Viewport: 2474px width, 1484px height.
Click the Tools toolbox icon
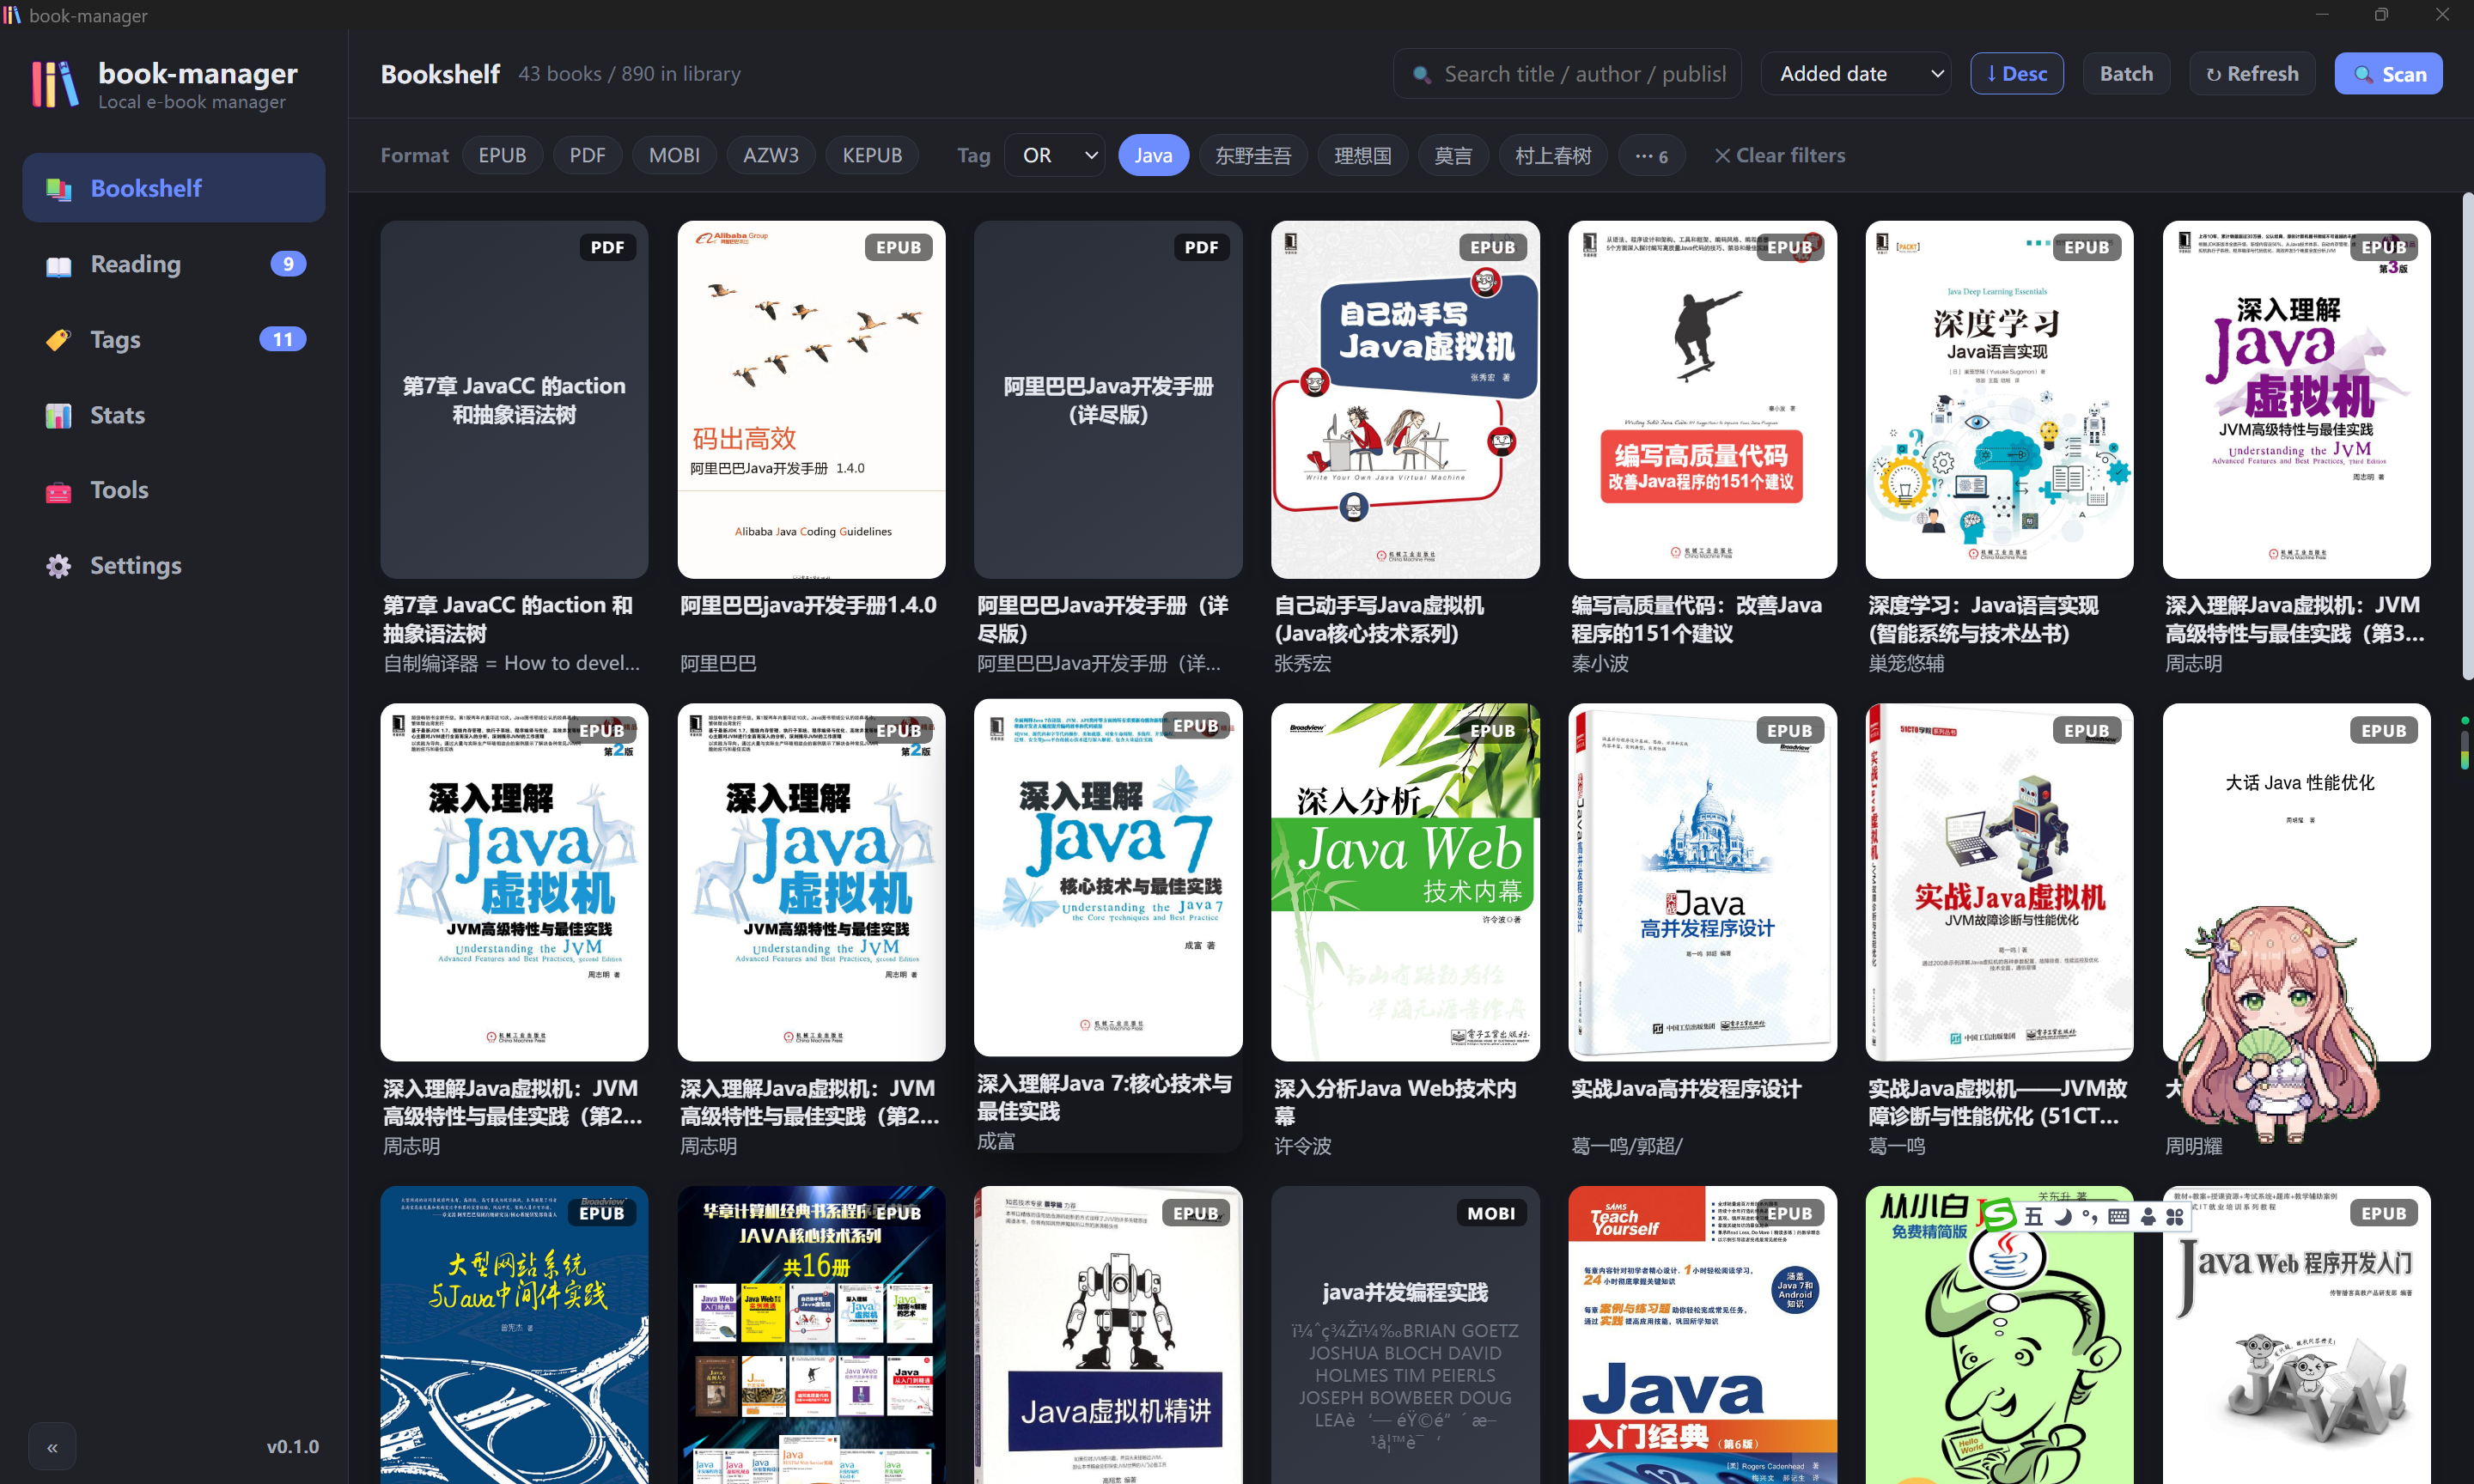(59, 491)
